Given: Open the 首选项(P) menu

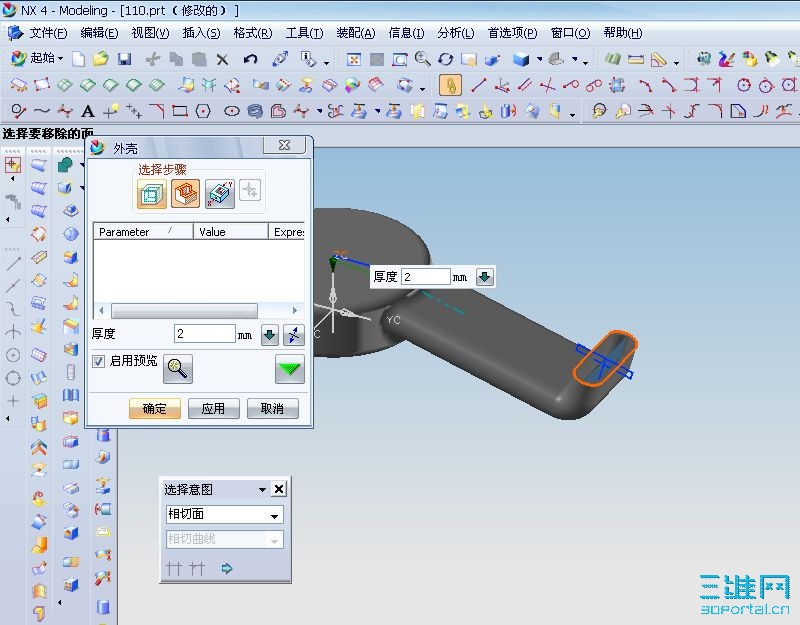Looking at the screenshot, I should (512, 33).
